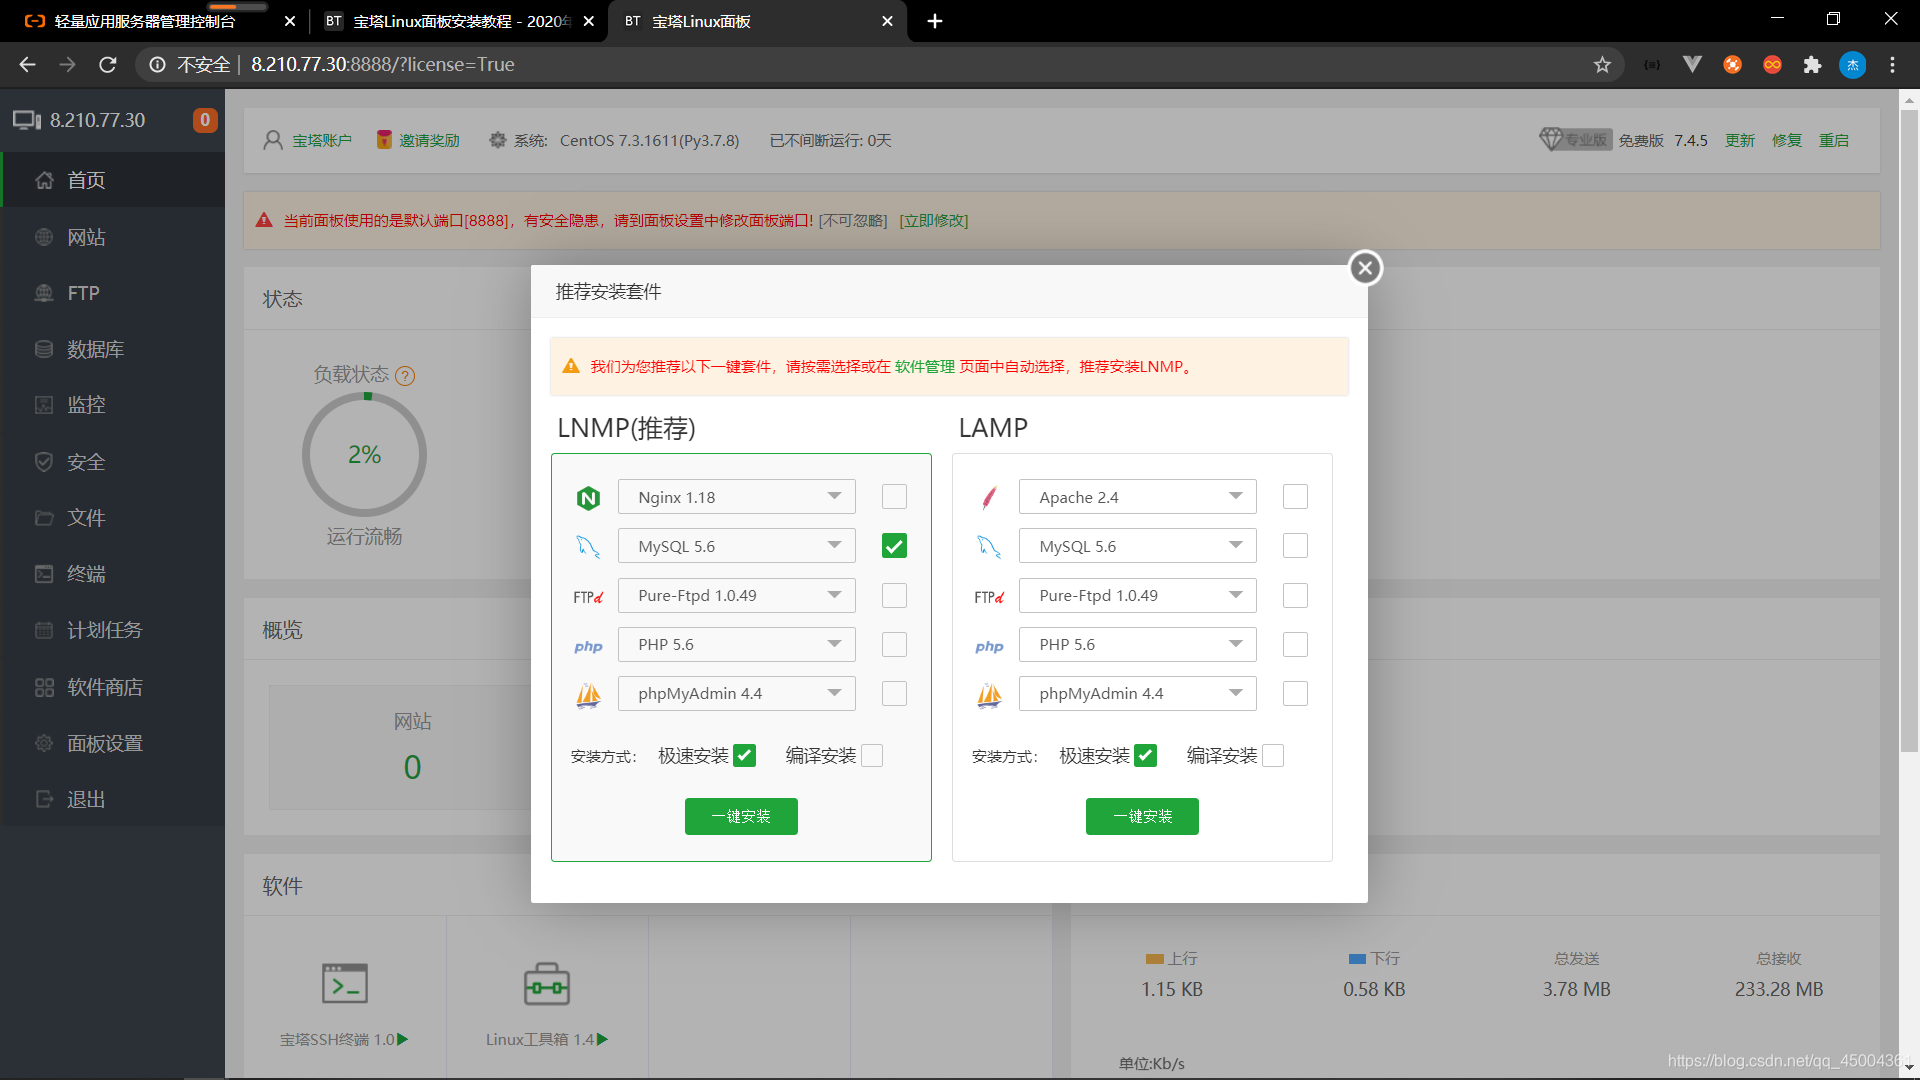Open the LAMP phpMyAdmin 4.4 dropdown
Viewport: 1920px width, 1080px height.
[1138, 694]
